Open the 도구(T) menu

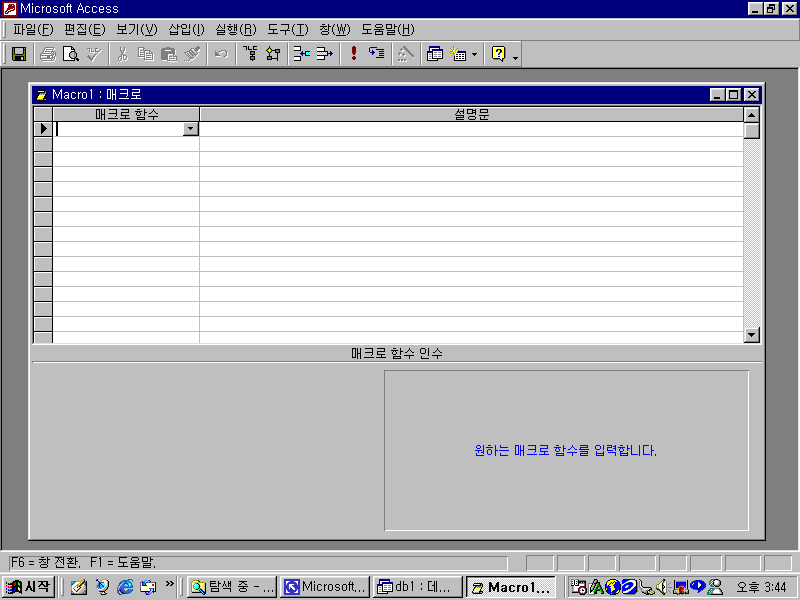pos(287,29)
